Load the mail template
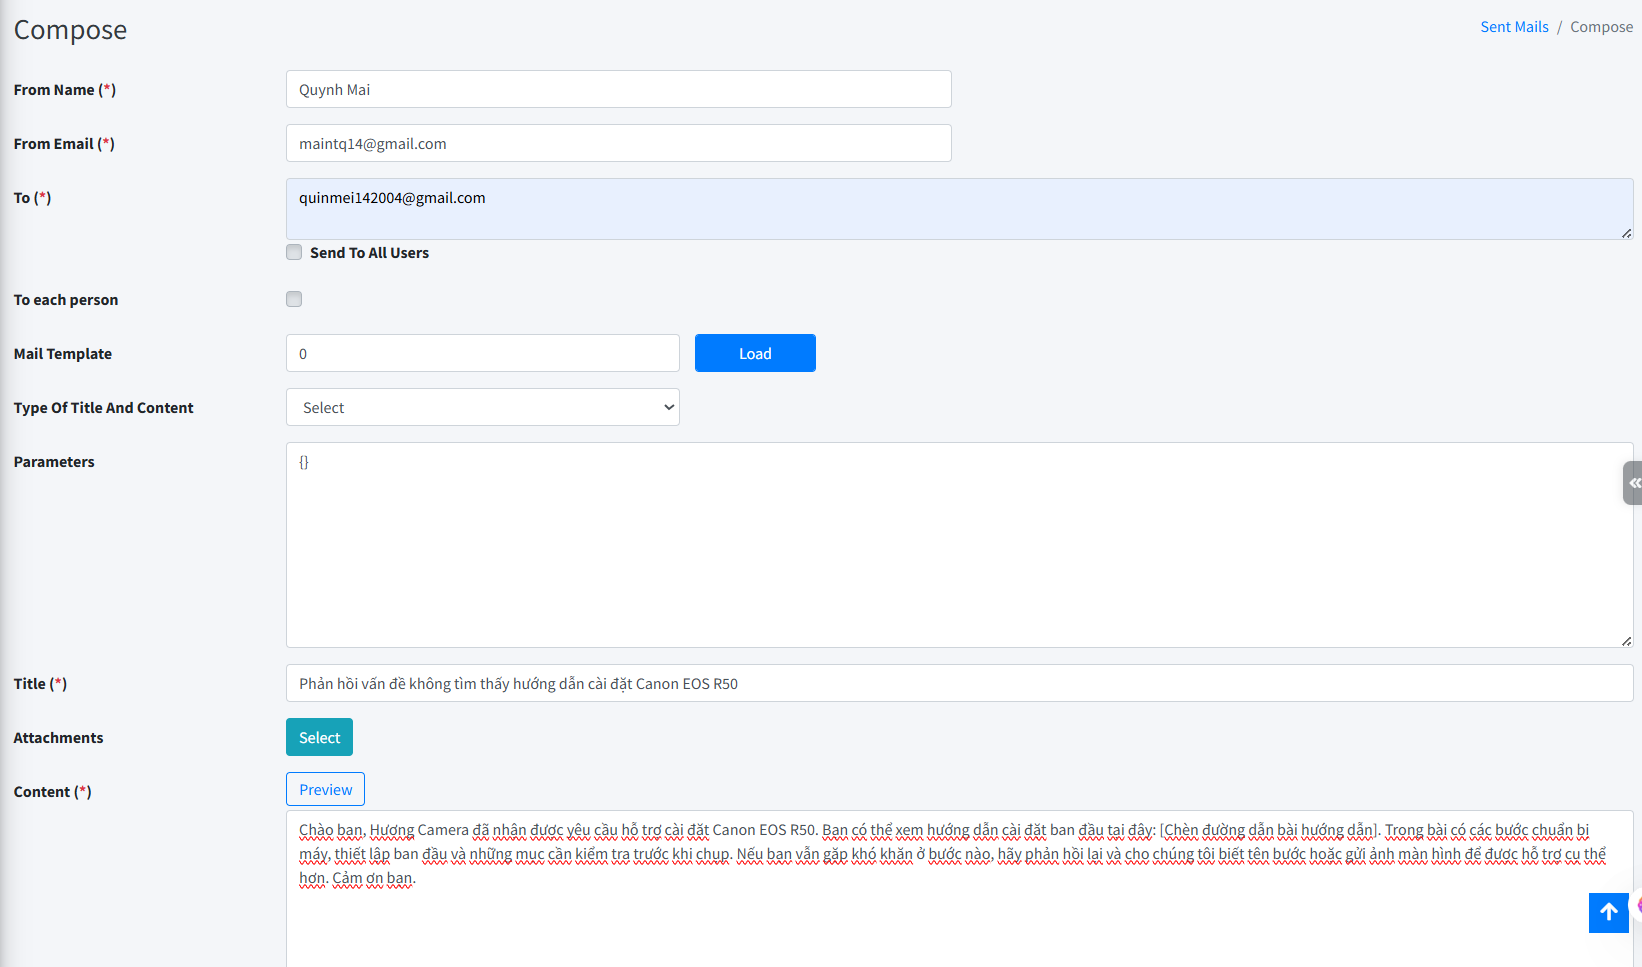Image resolution: width=1642 pixels, height=967 pixels. point(755,353)
